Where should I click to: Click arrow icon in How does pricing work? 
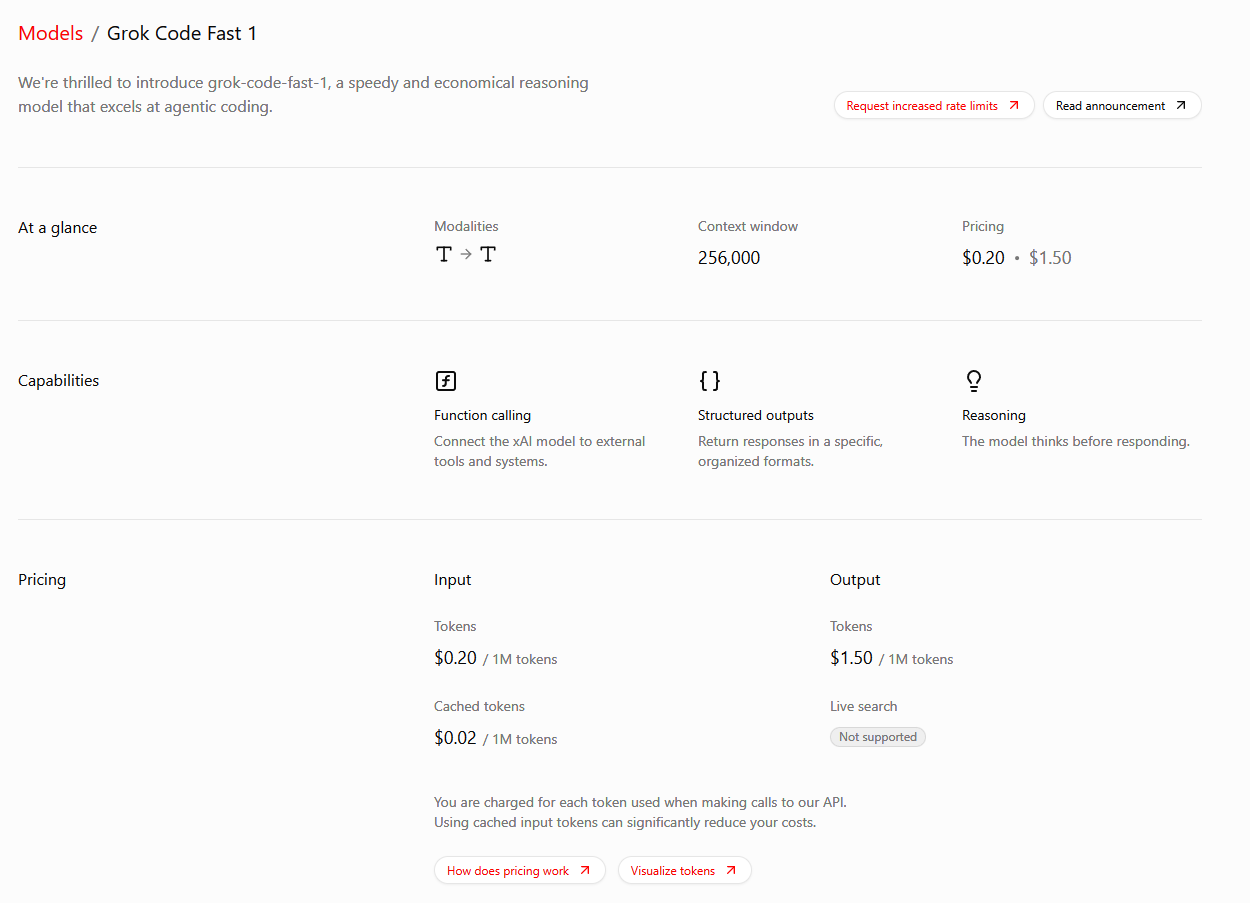[x=585, y=870]
